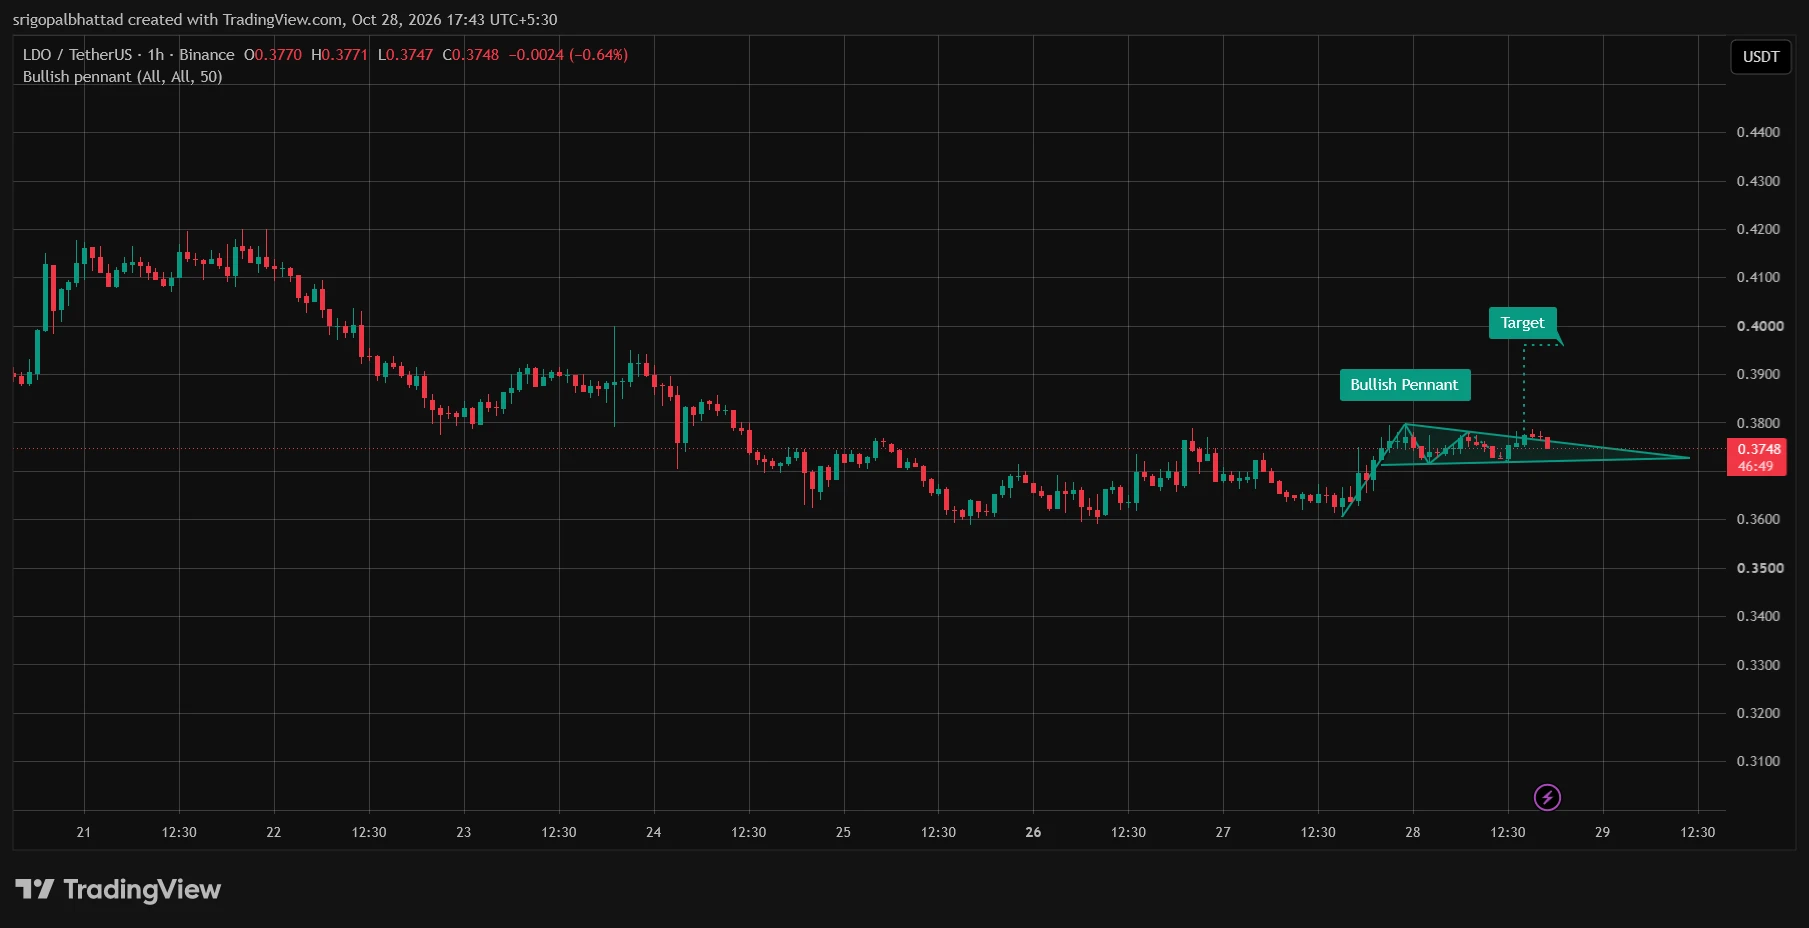The image size is (1809, 928).
Task: Click the 0.4000 price axis label
Action: 1759,326
